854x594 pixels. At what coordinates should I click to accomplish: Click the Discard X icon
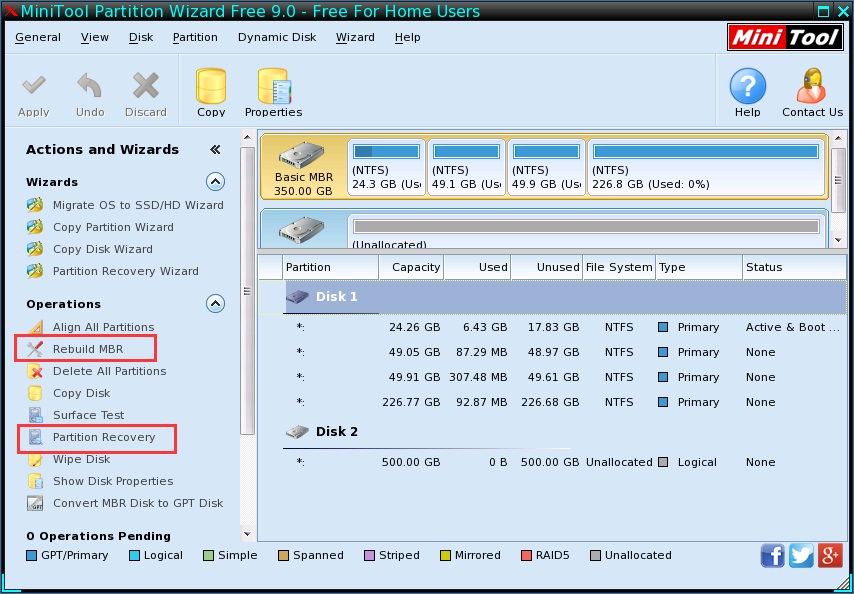point(146,86)
